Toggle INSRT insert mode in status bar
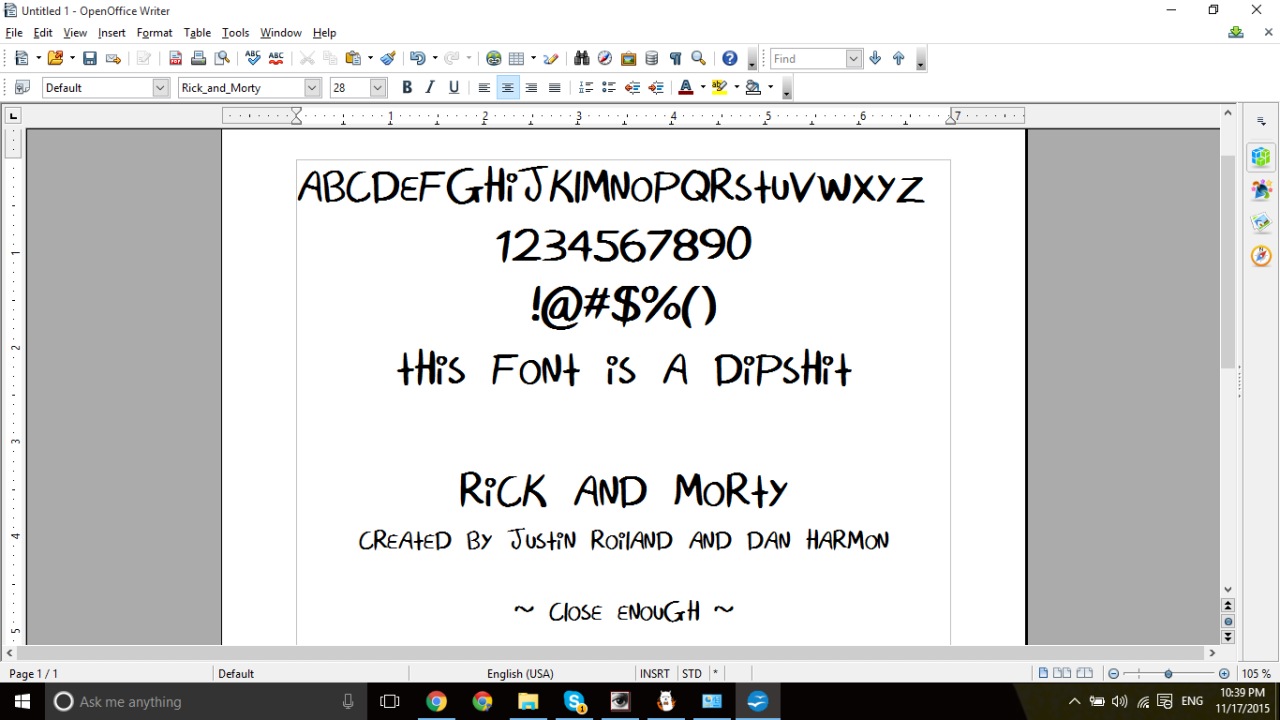The image size is (1280, 720). 655,674
